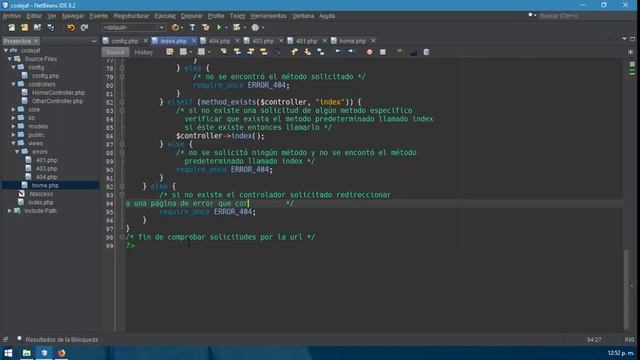Click the green Comment toolbar icon
The height and width of the screenshot is (360, 640).
(x=400, y=52)
